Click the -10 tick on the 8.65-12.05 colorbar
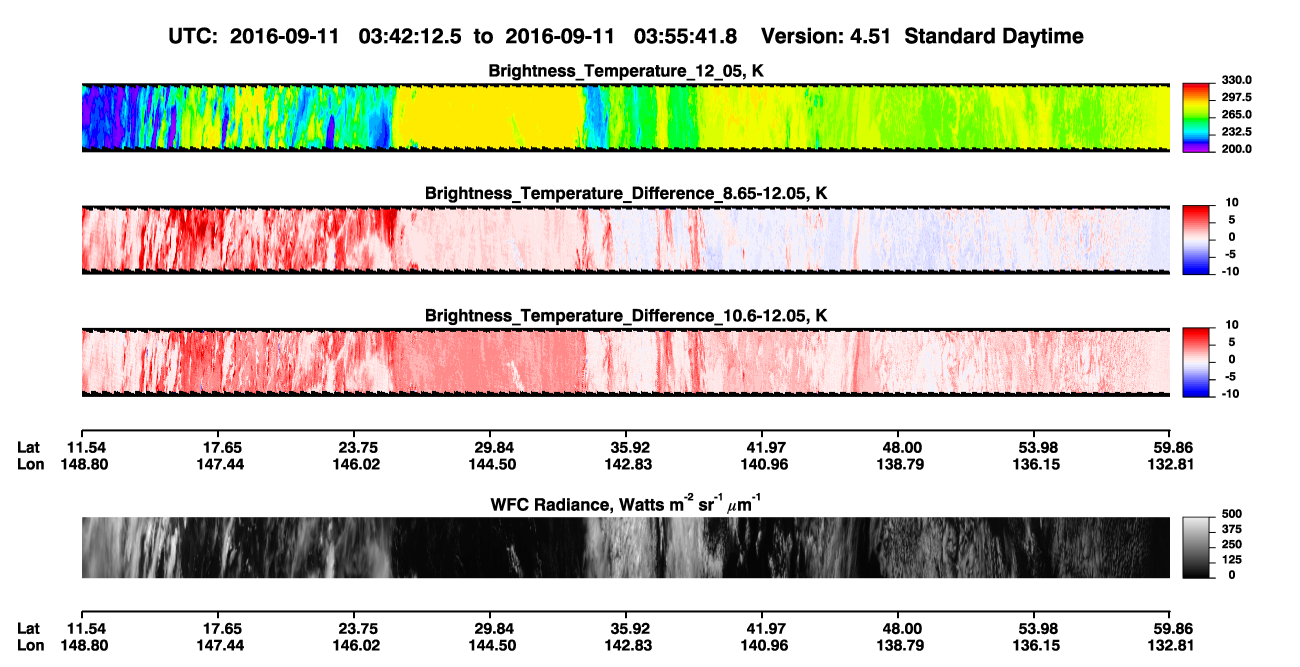The height and width of the screenshot is (667, 1300). pos(1230,270)
